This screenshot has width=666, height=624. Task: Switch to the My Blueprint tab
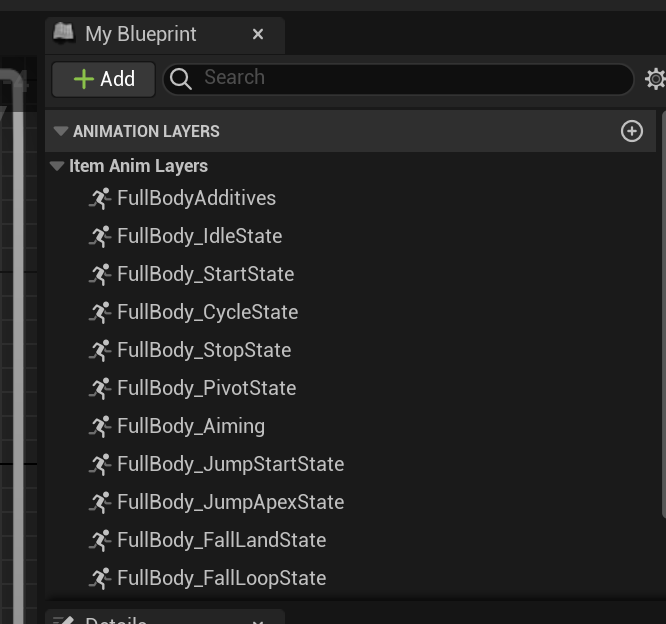[x=140, y=34]
